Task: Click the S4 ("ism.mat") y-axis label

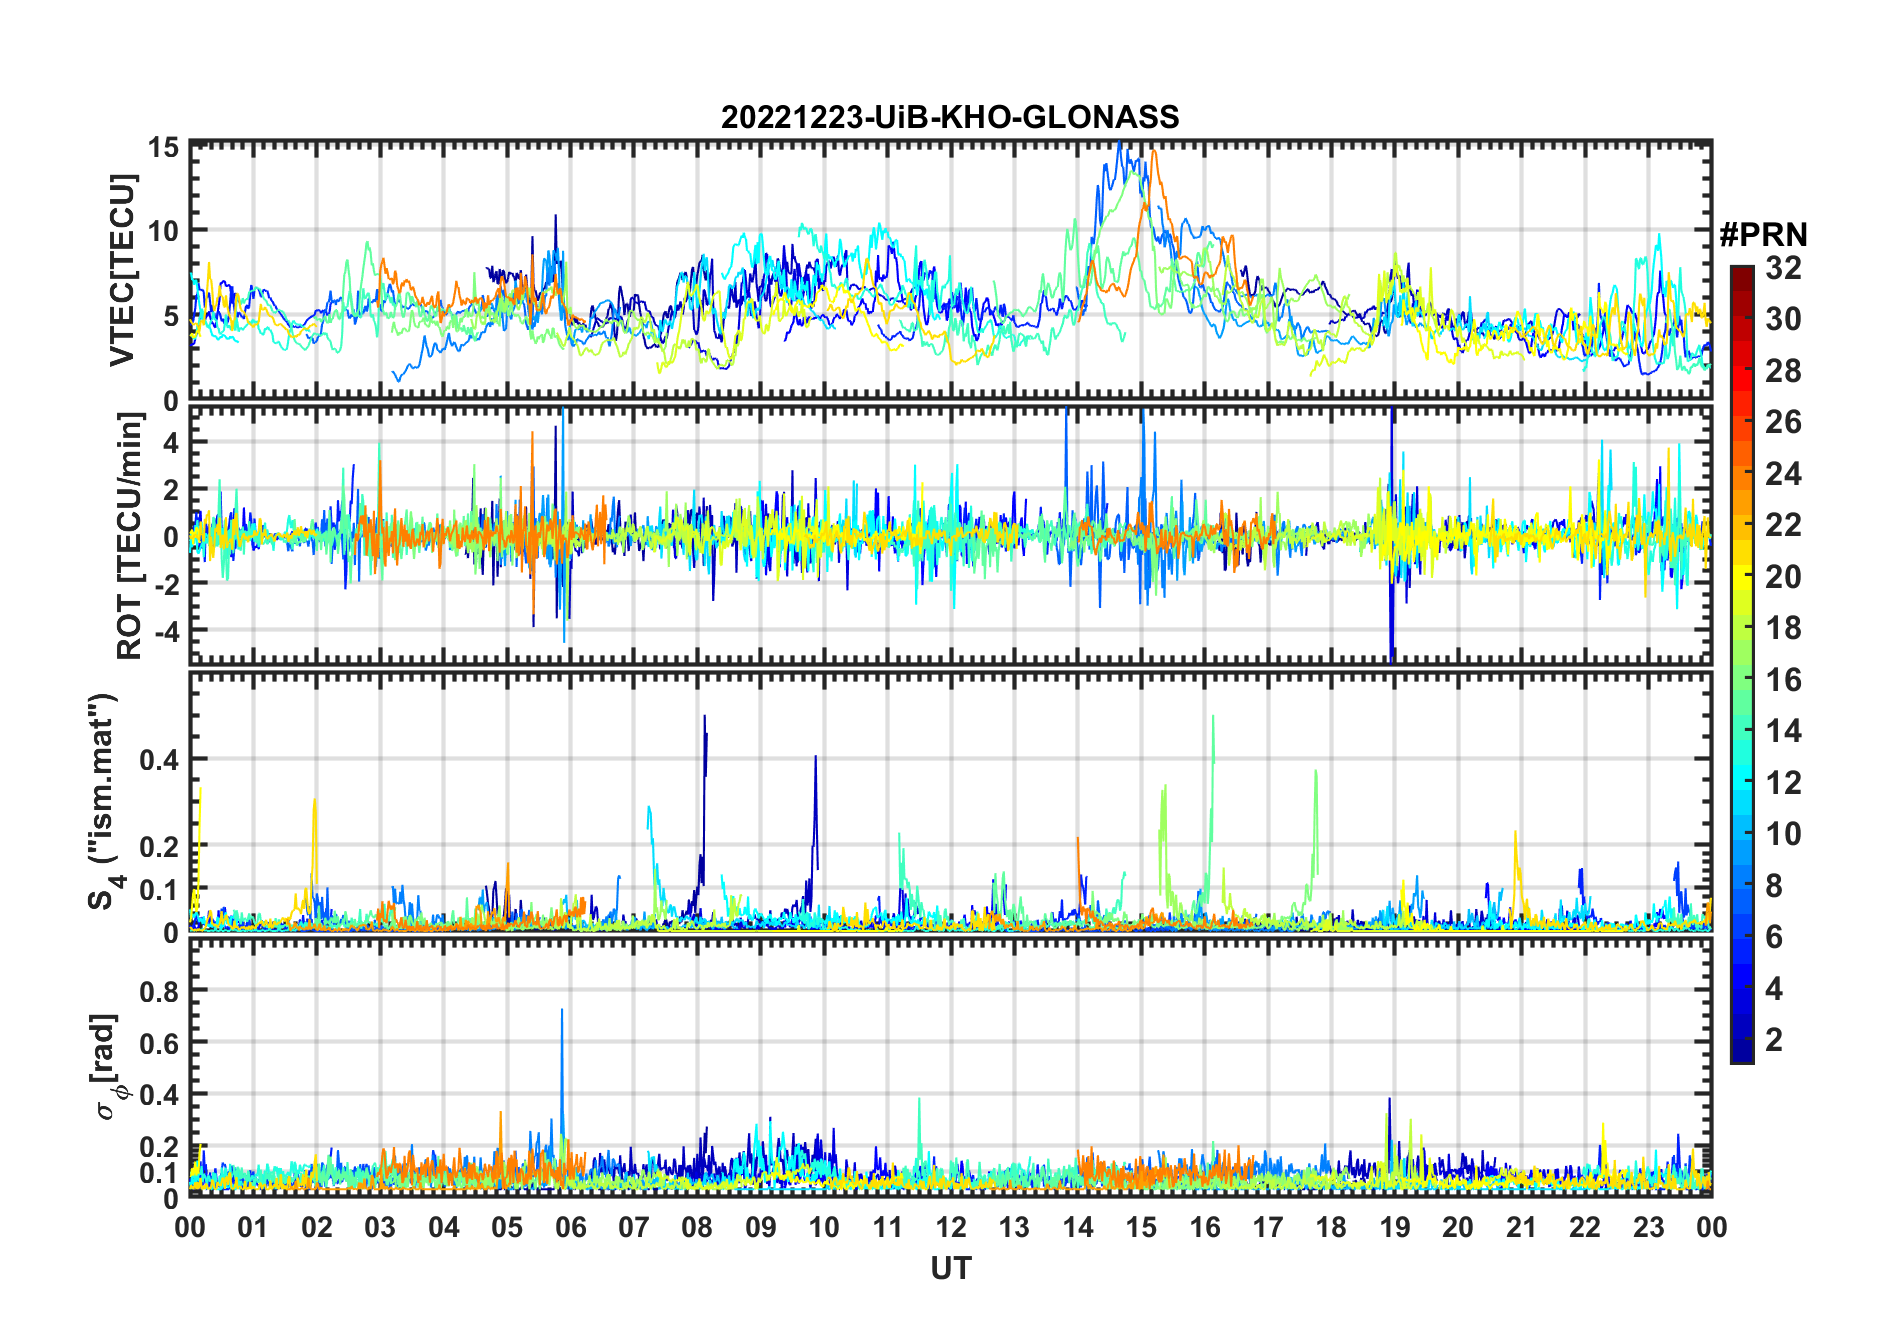Action: [x=104, y=801]
